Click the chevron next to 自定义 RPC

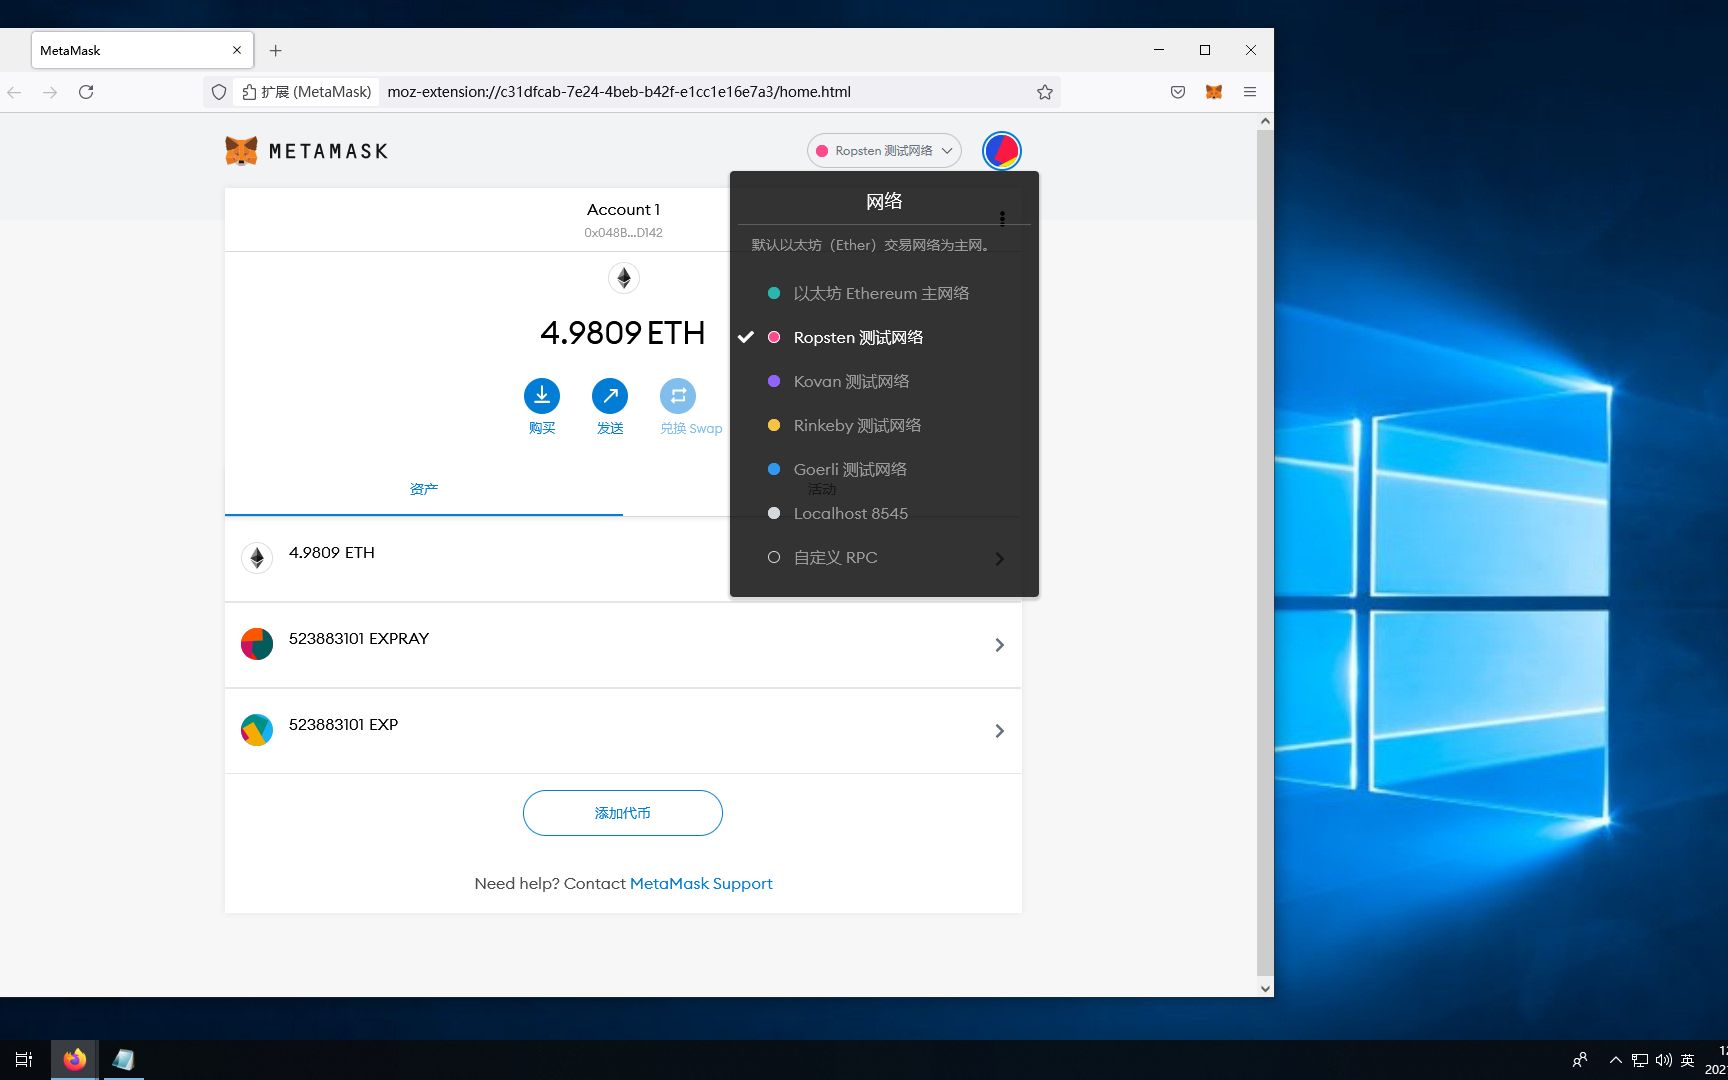pos(999,559)
